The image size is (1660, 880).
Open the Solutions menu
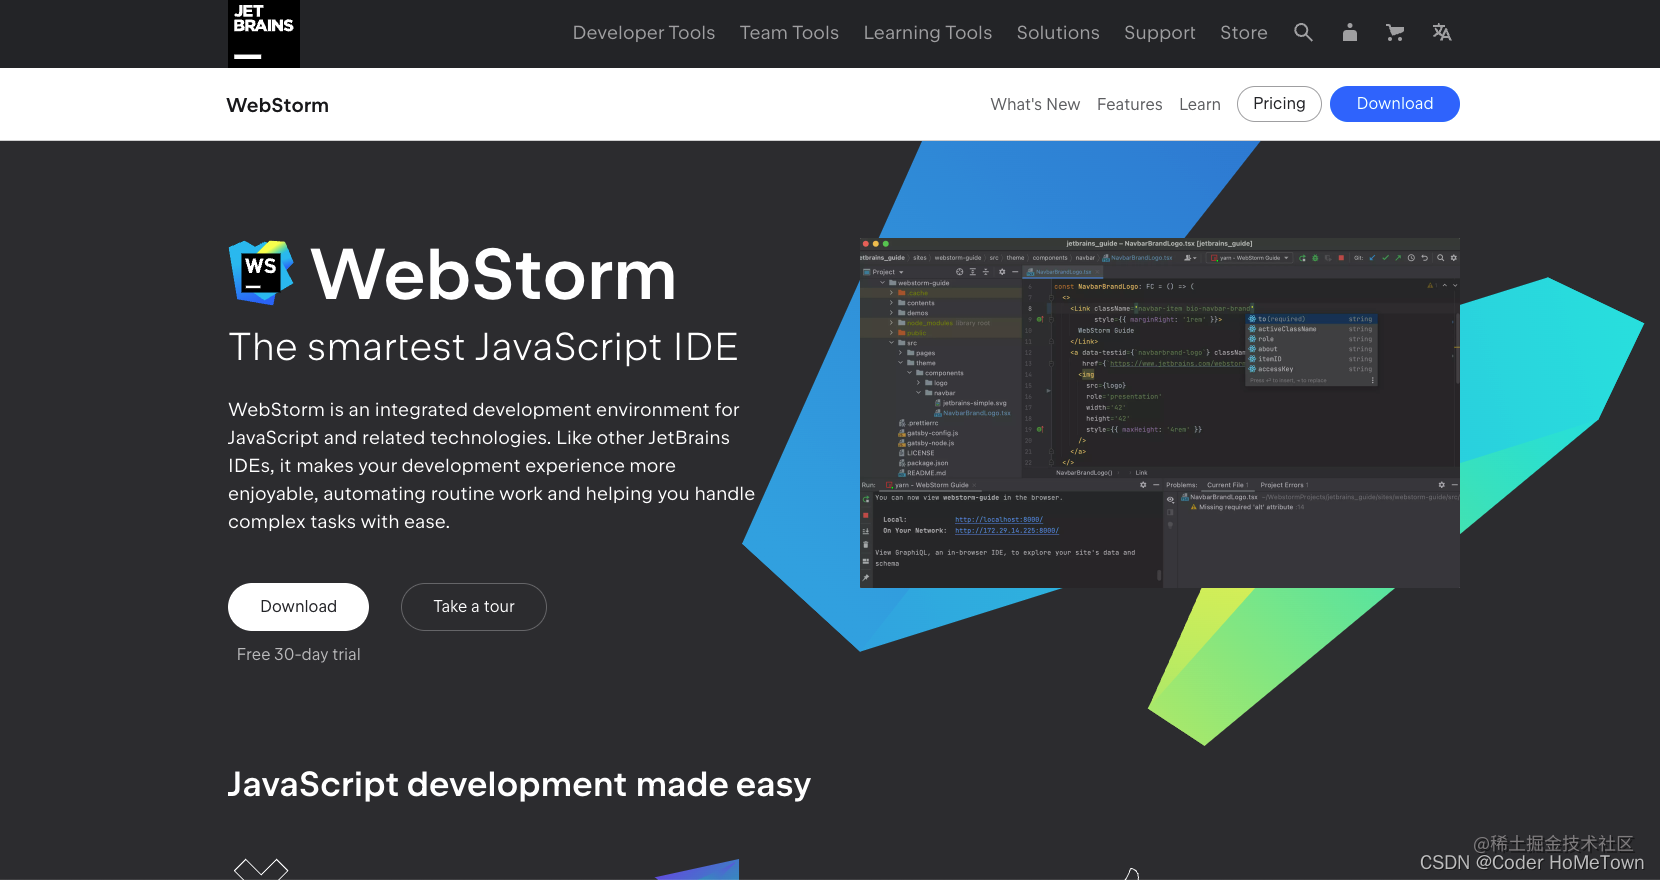tap(1058, 33)
